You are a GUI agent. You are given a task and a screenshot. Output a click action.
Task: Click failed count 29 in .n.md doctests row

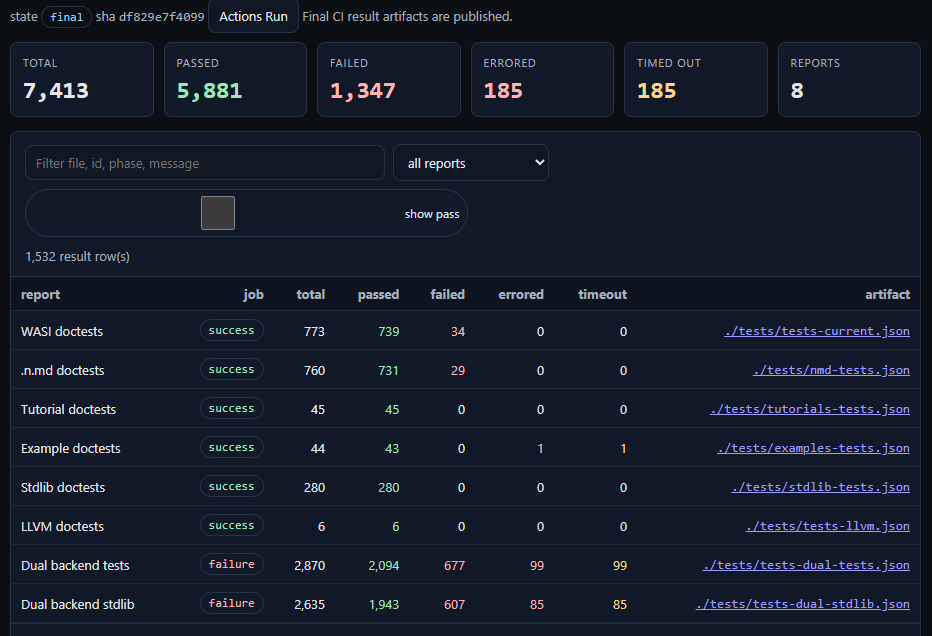pos(458,371)
